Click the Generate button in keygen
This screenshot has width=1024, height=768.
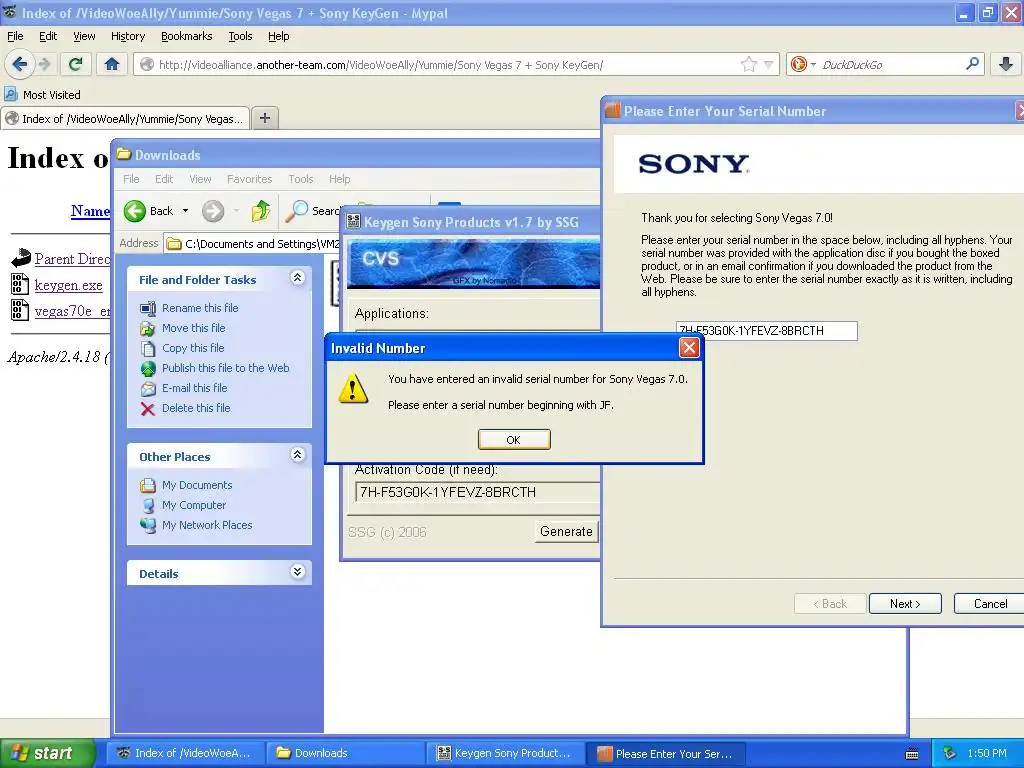pos(566,532)
